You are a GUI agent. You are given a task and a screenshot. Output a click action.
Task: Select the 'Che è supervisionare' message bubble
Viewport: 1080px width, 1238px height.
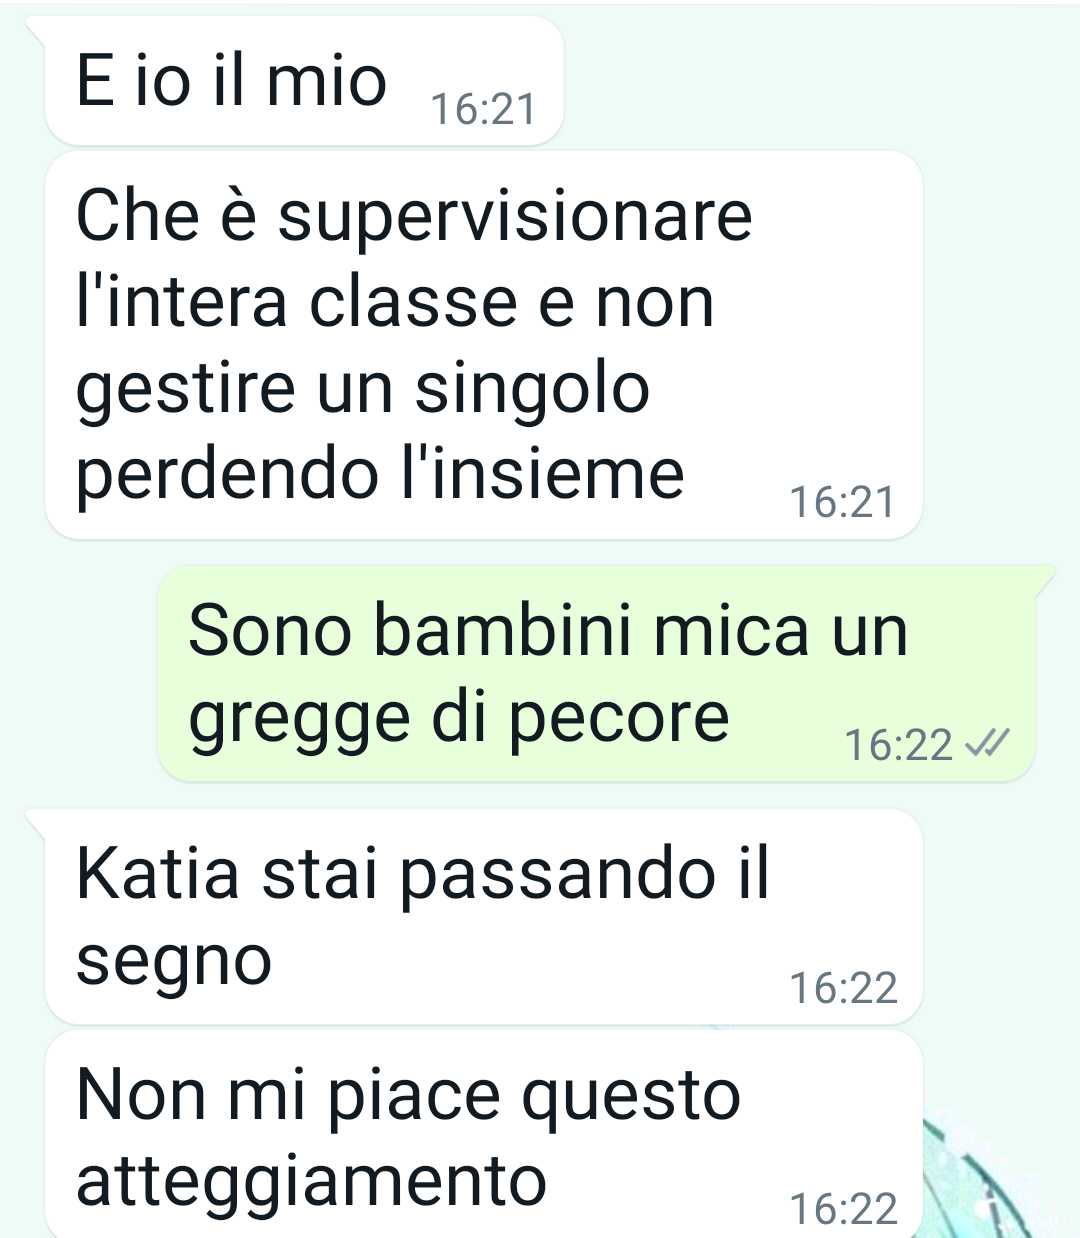pos(484,345)
